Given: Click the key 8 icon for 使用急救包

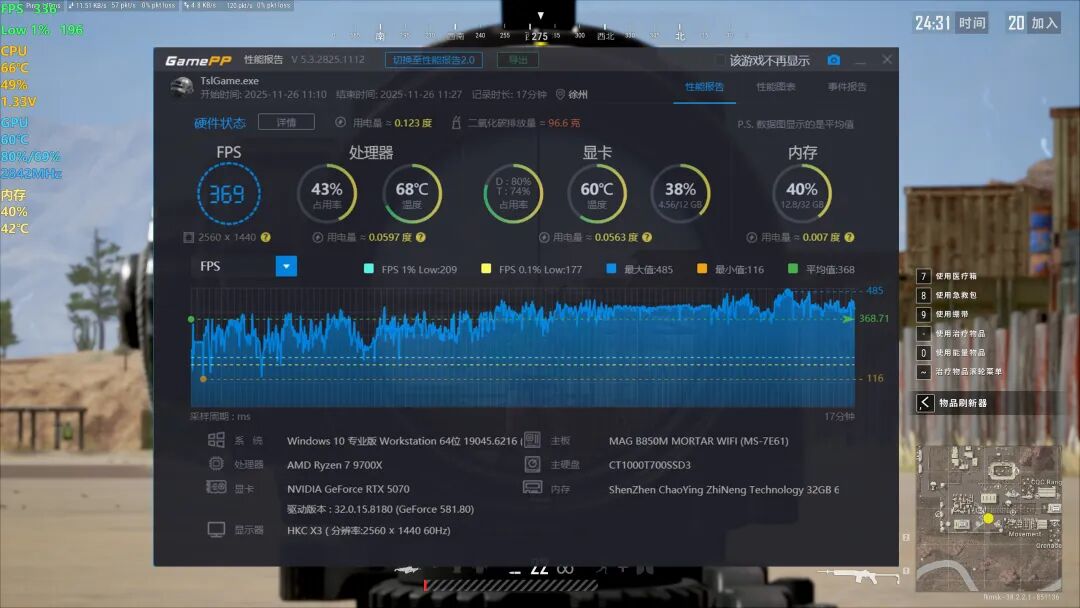Looking at the screenshot, I should pos(923,295).
